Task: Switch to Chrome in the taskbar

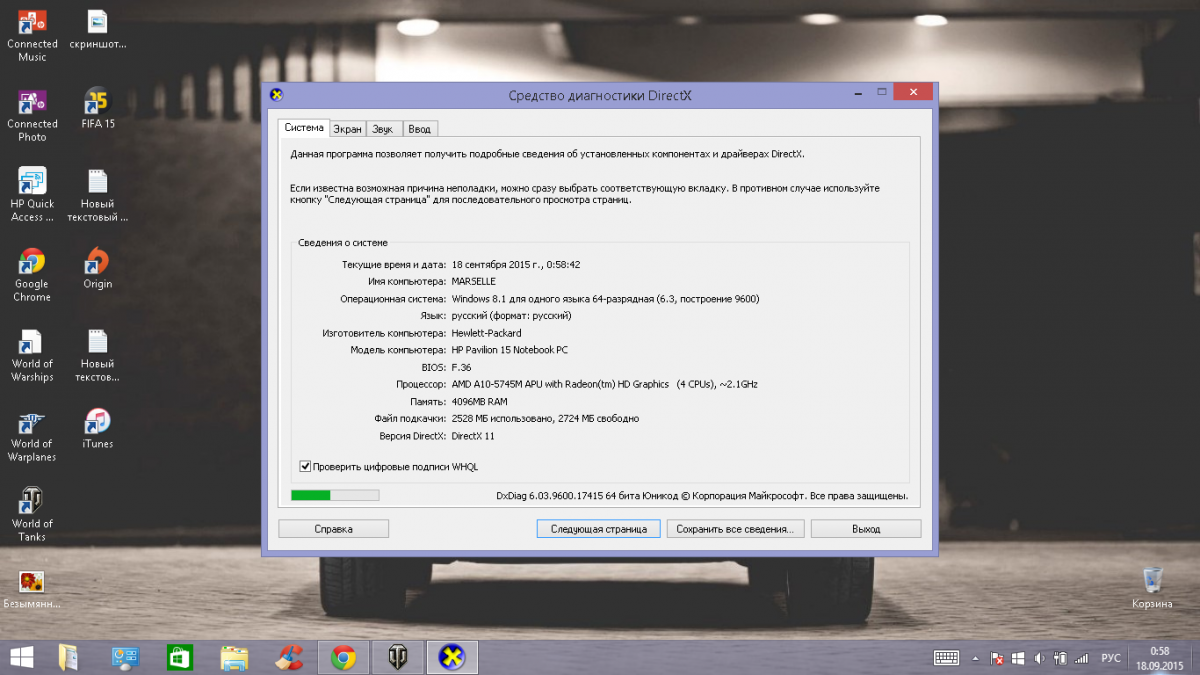Action: point(343,657)
